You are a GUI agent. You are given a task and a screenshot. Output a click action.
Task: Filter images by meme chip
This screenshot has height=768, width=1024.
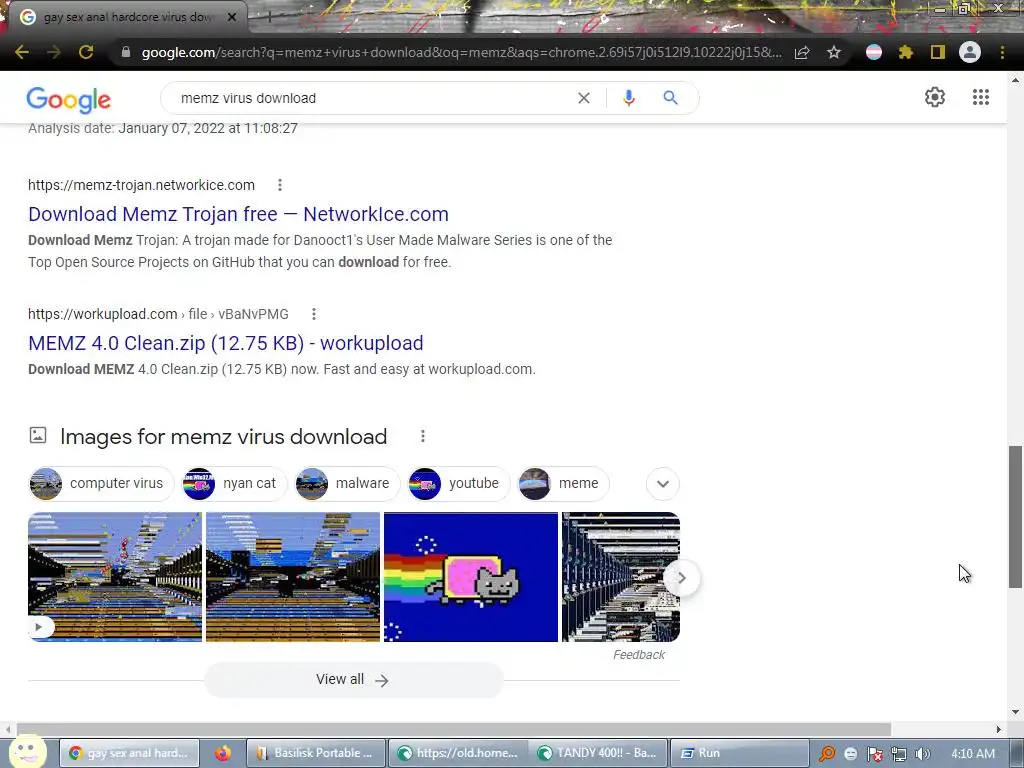coord(564,484)
